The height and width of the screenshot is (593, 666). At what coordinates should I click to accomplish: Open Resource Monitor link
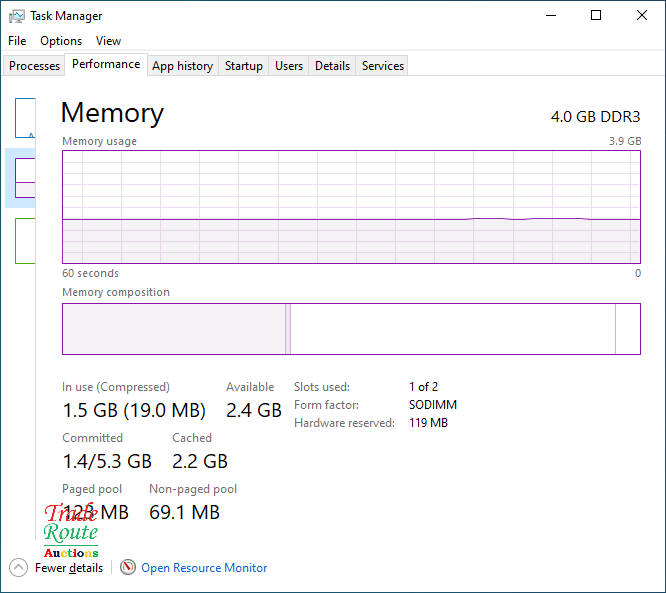click(x=204, y=568)
